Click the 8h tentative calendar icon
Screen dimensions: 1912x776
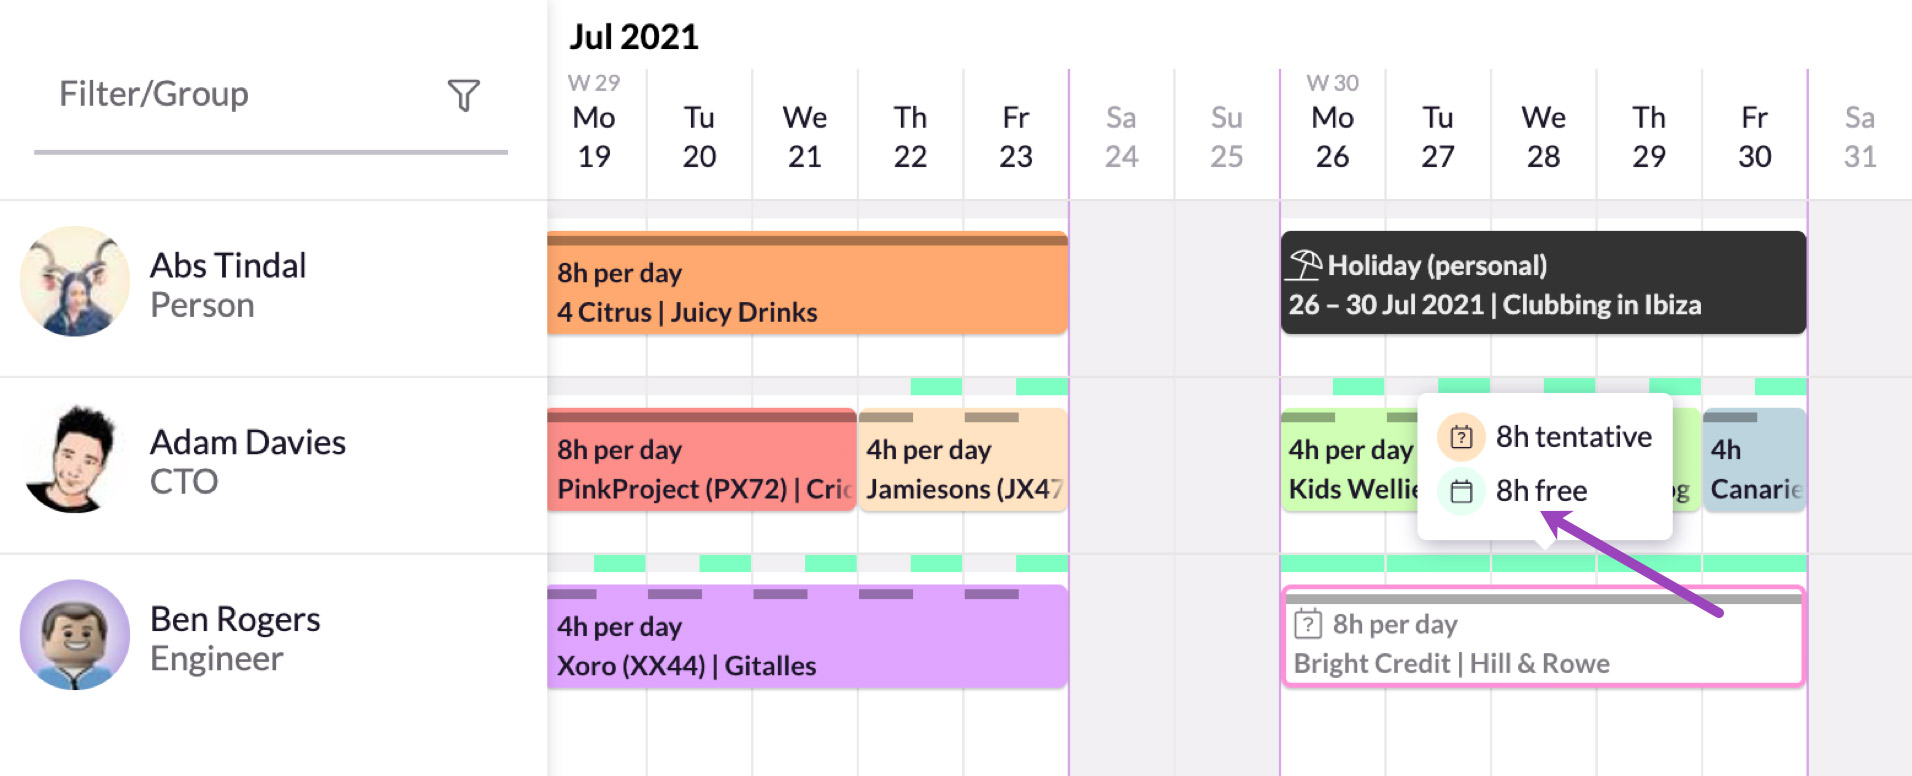pyautogui.click(x=1461, y=437)
